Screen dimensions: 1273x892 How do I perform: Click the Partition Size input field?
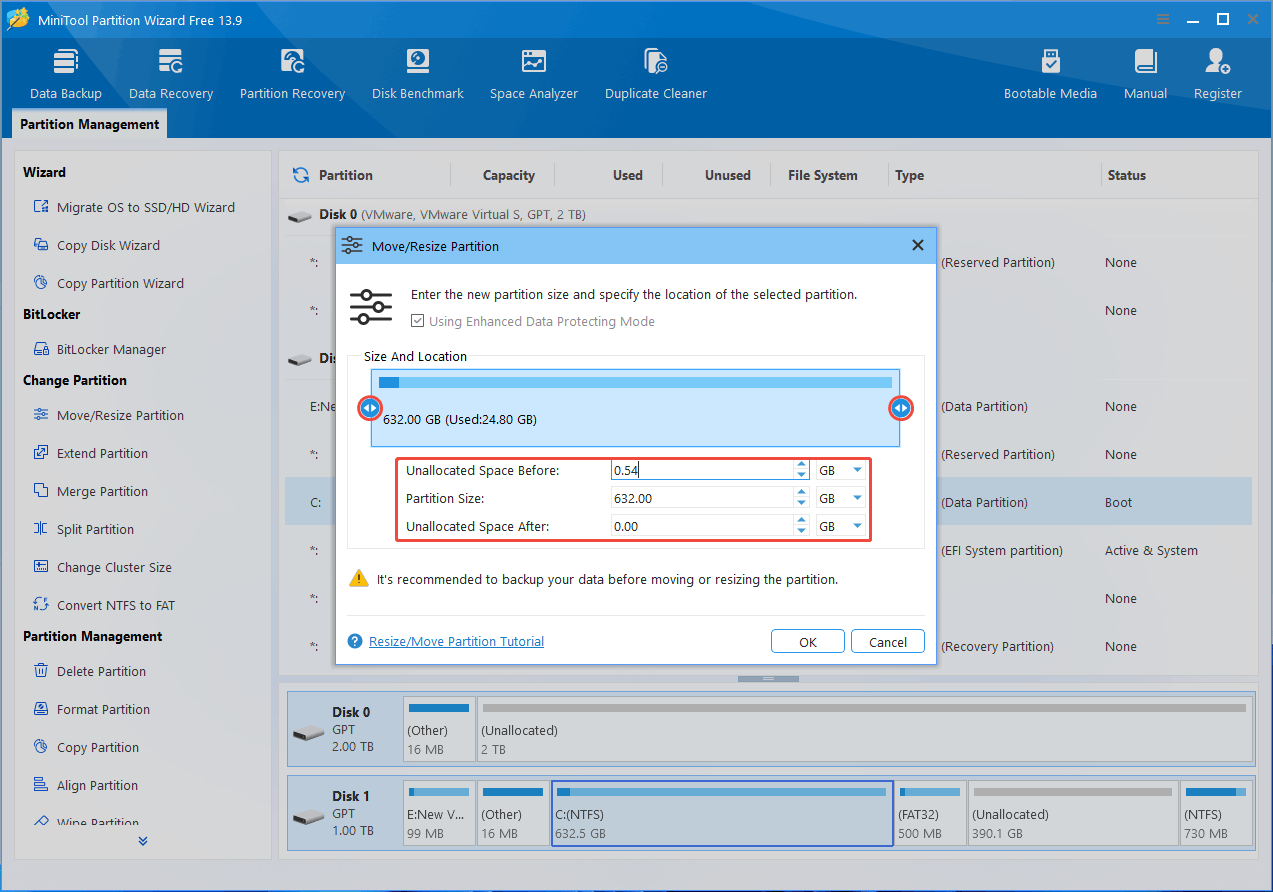click(702, 498)
